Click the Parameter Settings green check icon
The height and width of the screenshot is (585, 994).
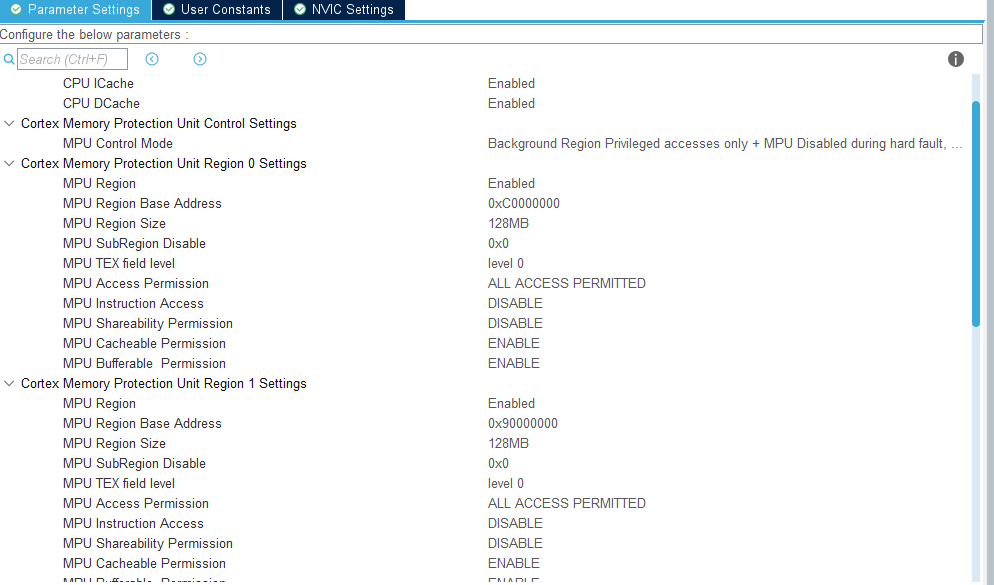click(x=15, y=9)
